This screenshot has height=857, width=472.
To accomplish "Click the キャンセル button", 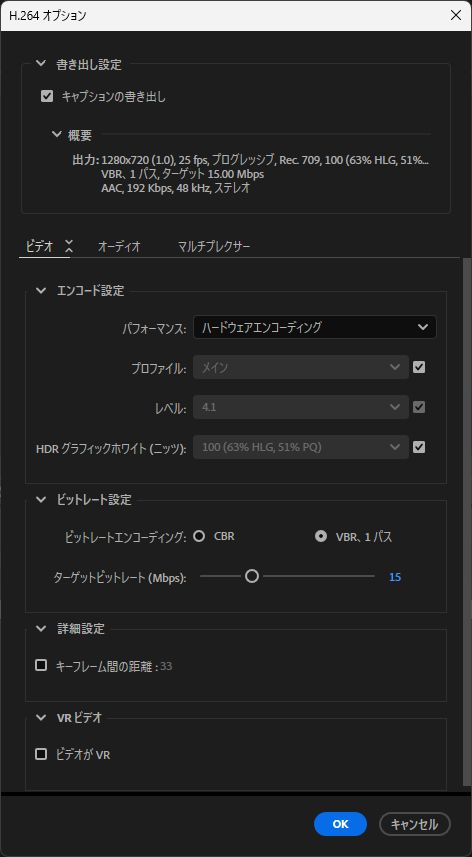I will coord(415,824).
